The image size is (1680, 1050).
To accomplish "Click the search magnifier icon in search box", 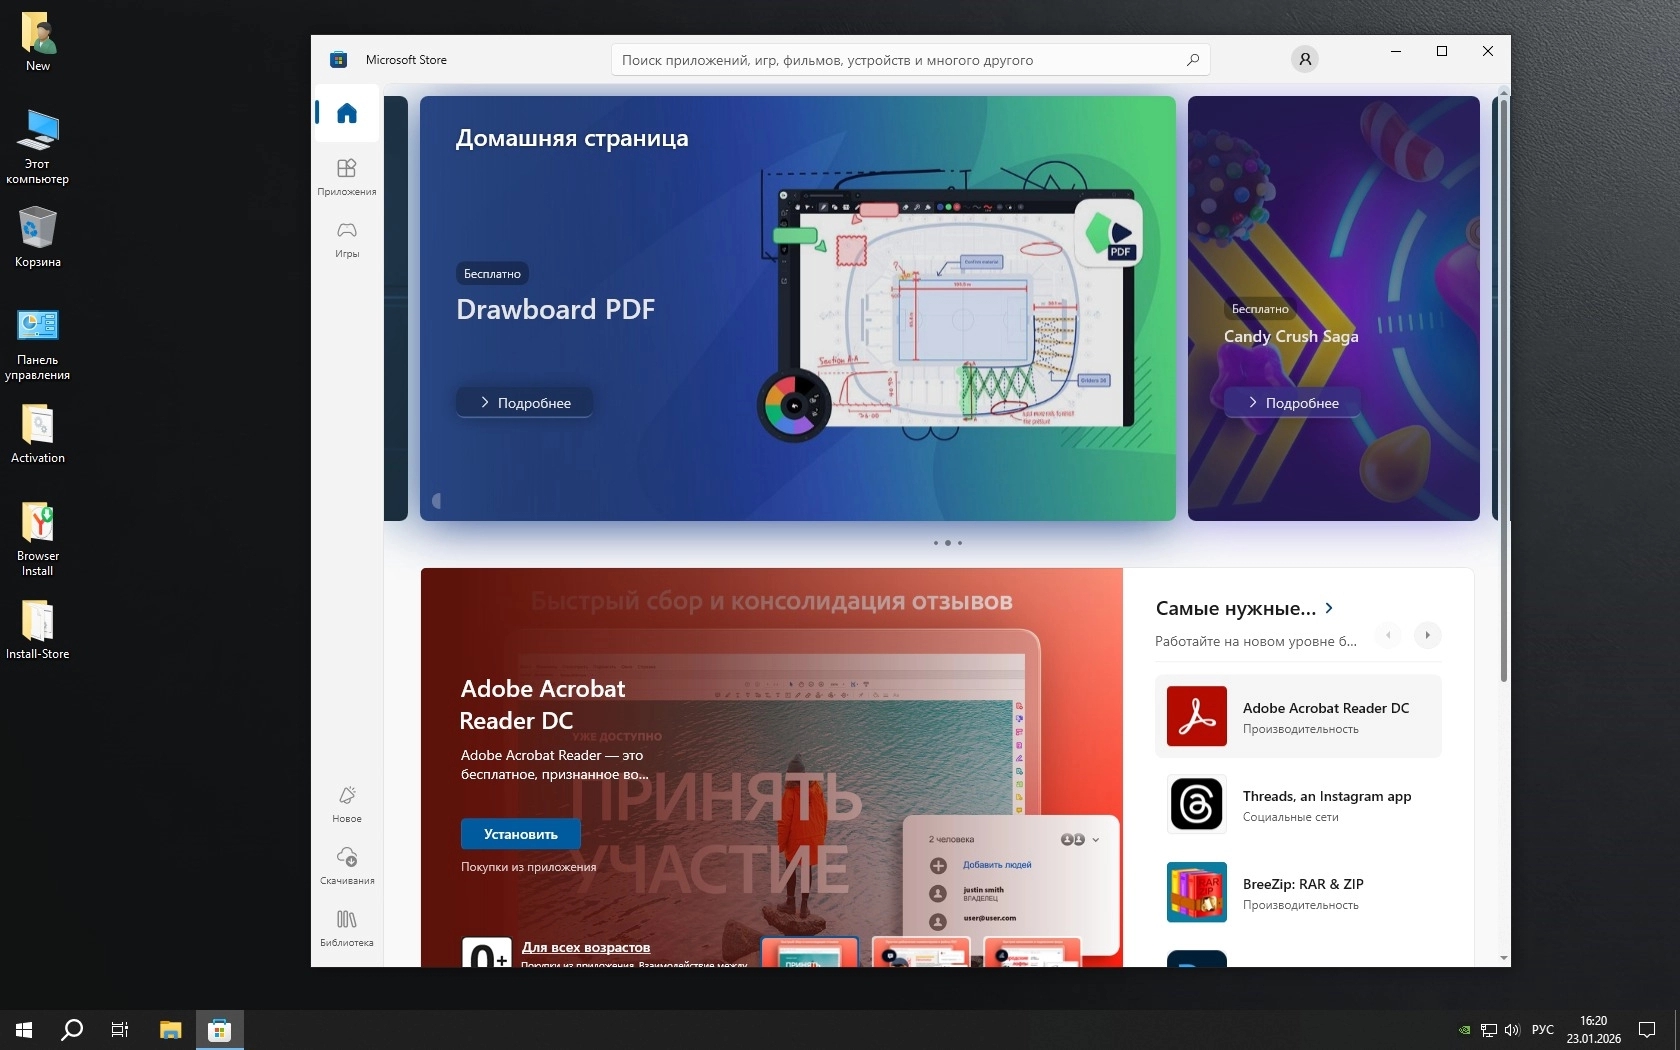I will tap(1192, 60).
